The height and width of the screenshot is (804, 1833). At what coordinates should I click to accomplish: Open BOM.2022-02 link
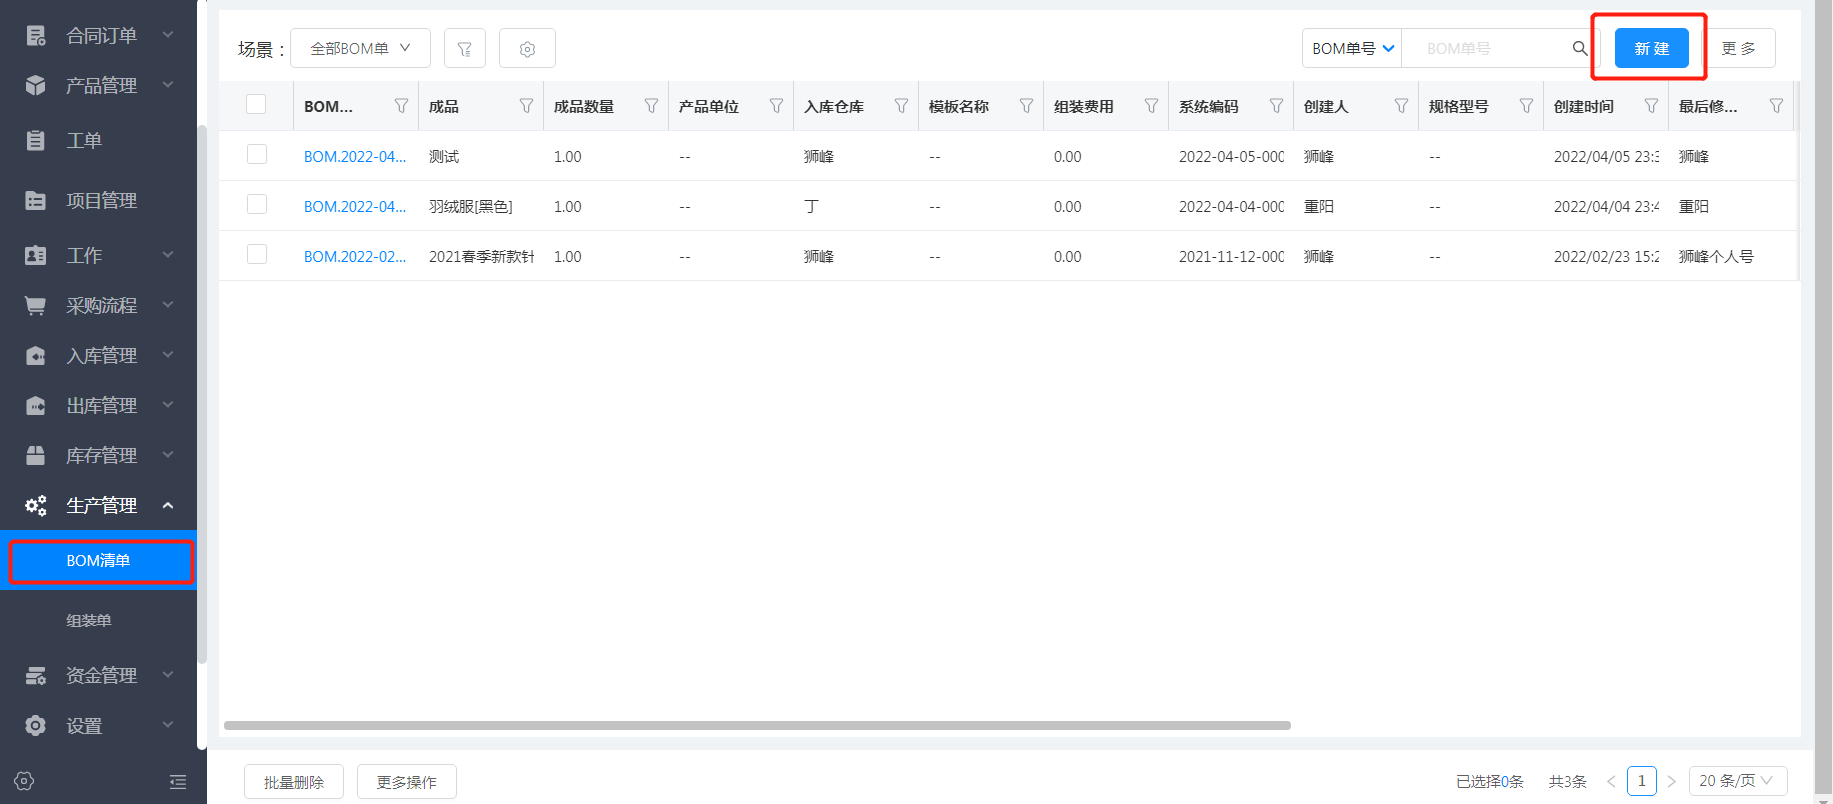tap(355, 256)
